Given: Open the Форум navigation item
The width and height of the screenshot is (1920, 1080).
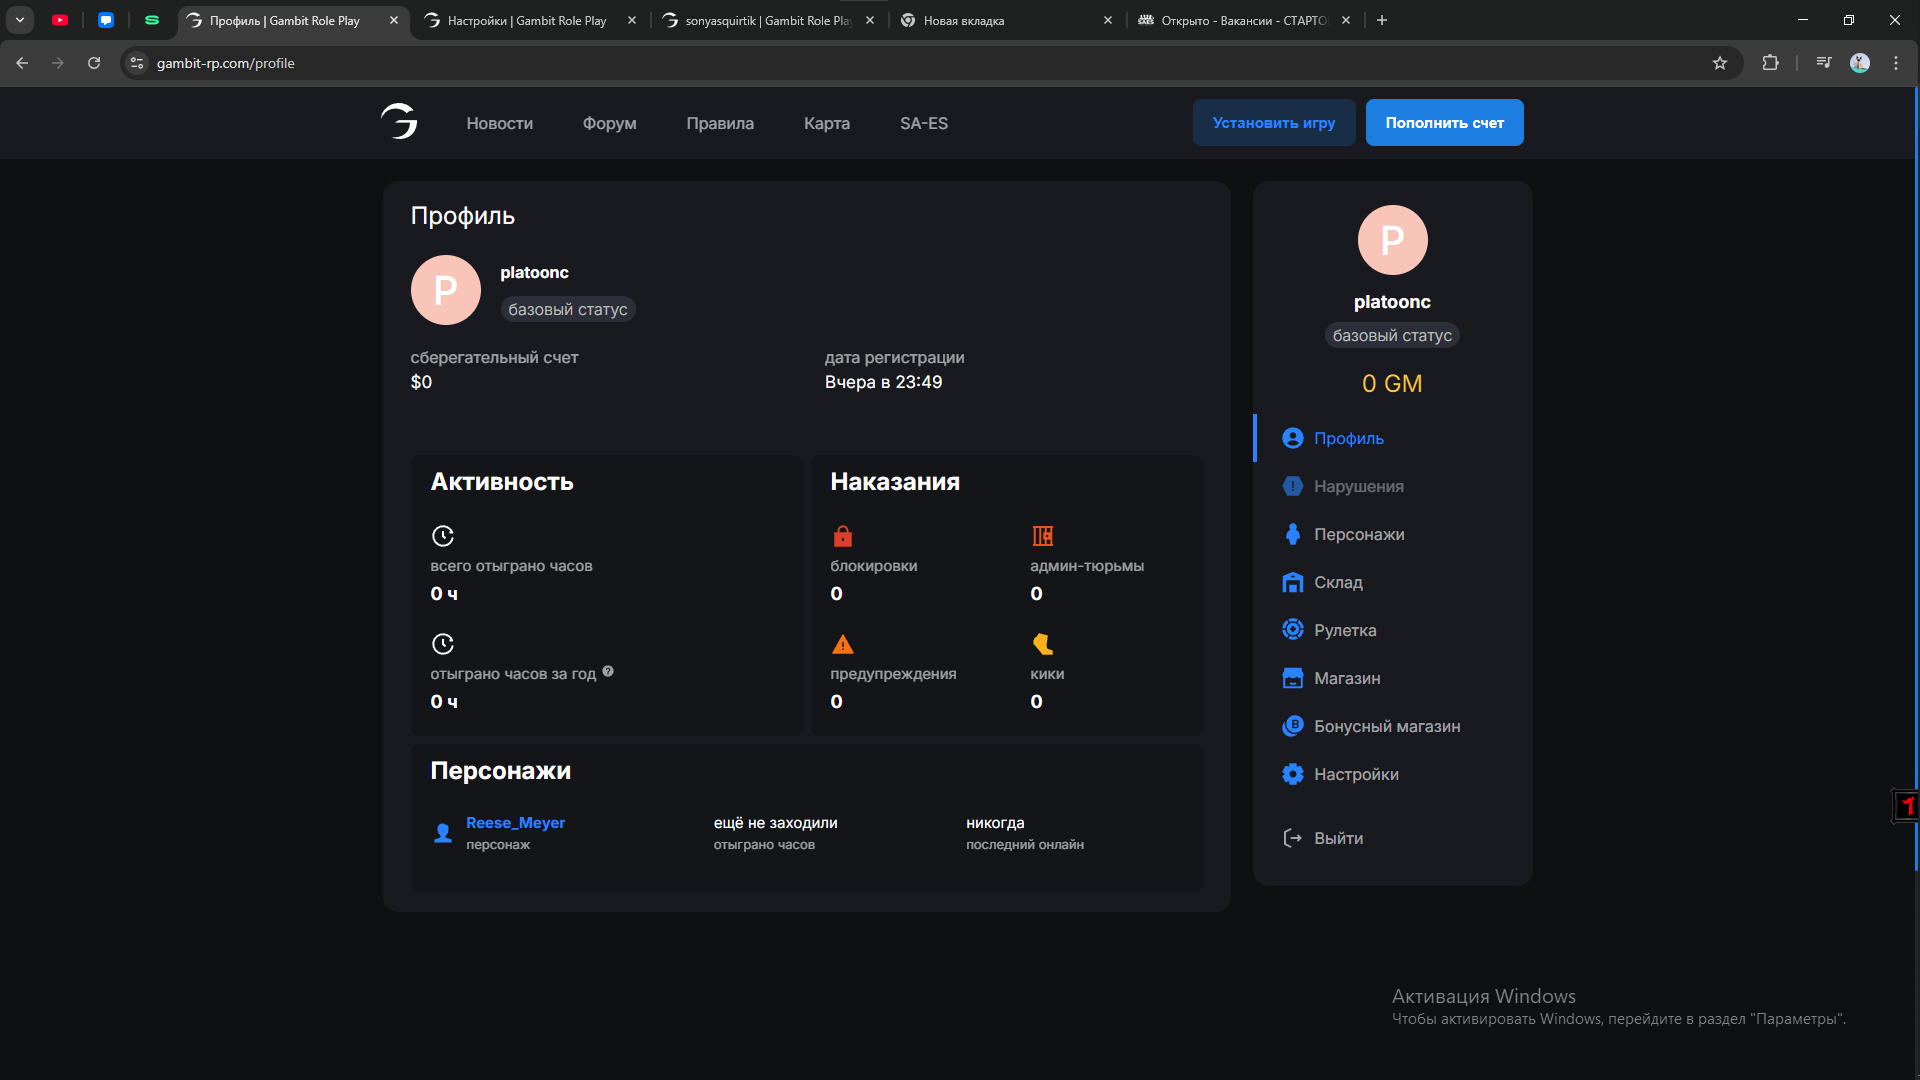Looking at the screenshot, I should (609, 123).
